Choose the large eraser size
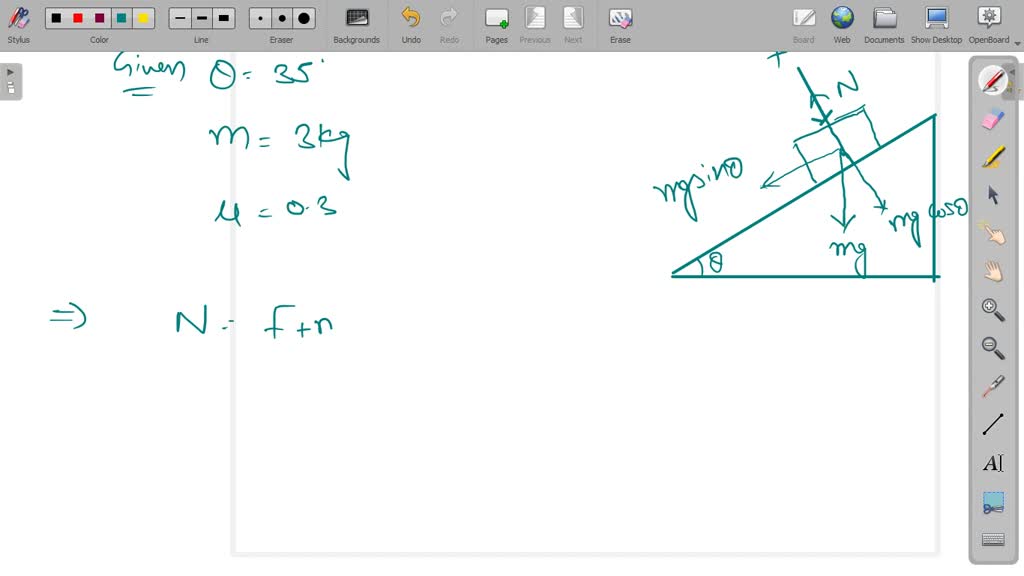 pos(304,18)
